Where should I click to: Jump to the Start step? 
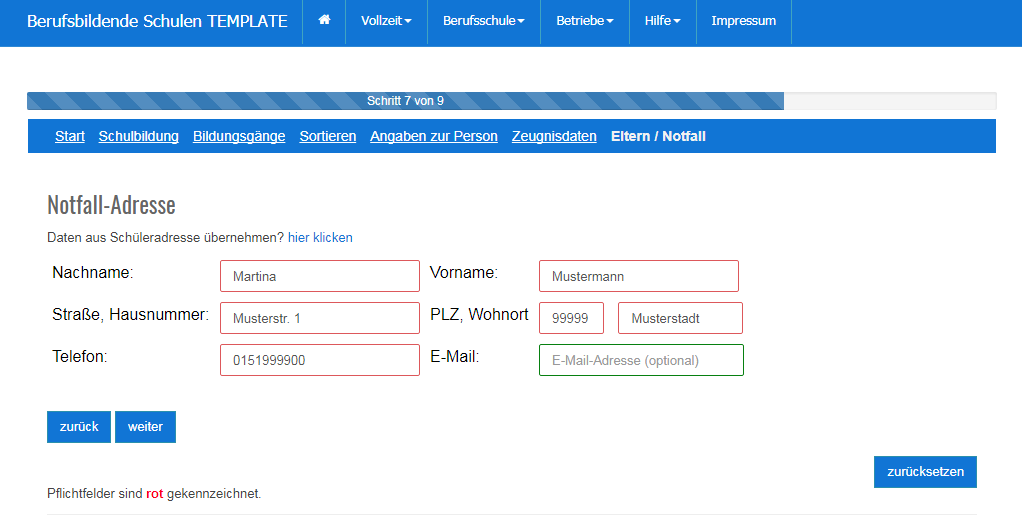coord(70,136)
